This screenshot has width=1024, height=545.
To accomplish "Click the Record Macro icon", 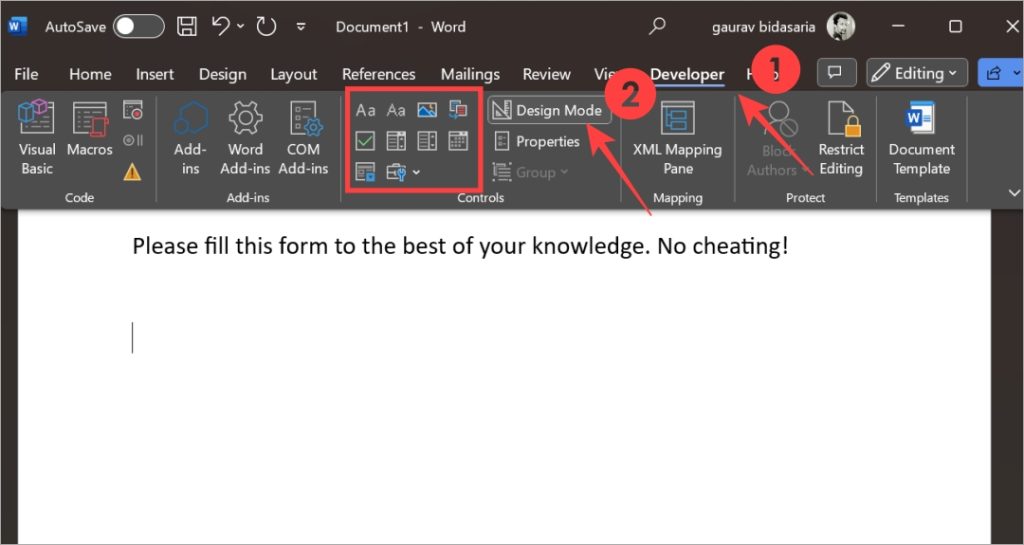I will (133, 110).
